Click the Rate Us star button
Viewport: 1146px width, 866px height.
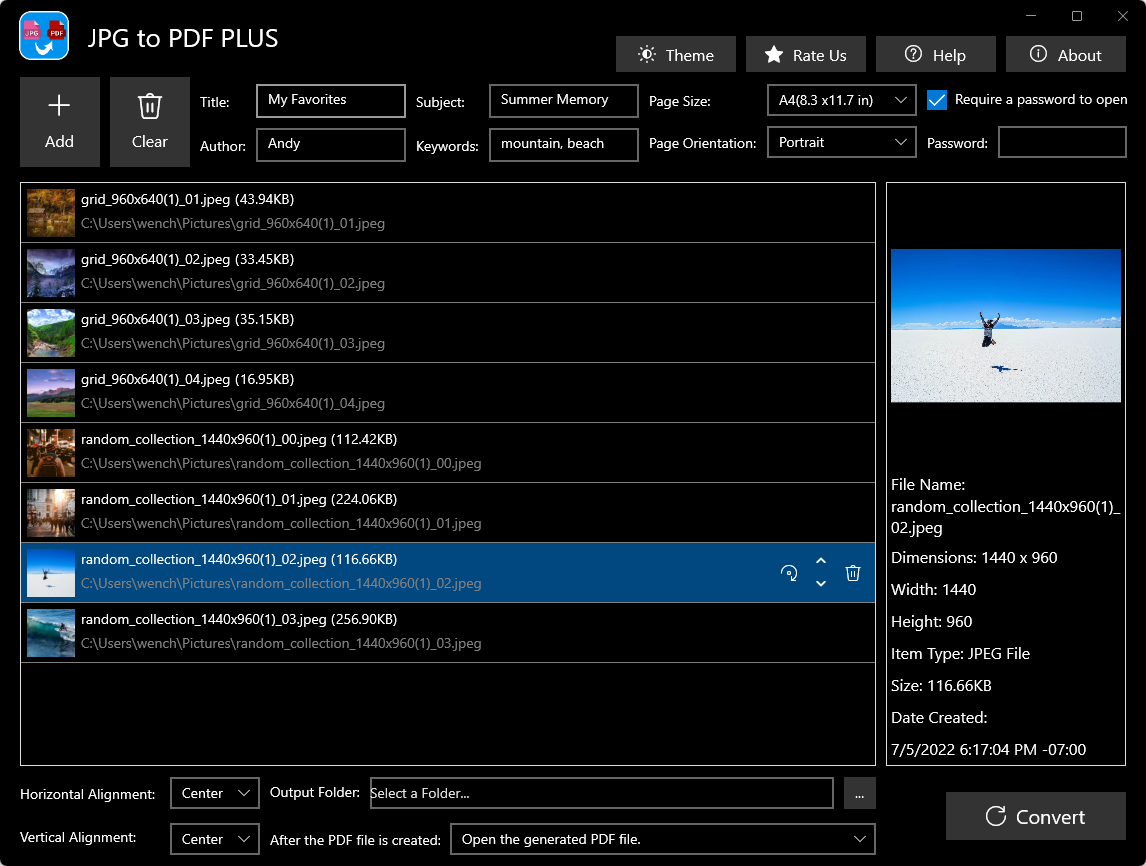[805, 55]
